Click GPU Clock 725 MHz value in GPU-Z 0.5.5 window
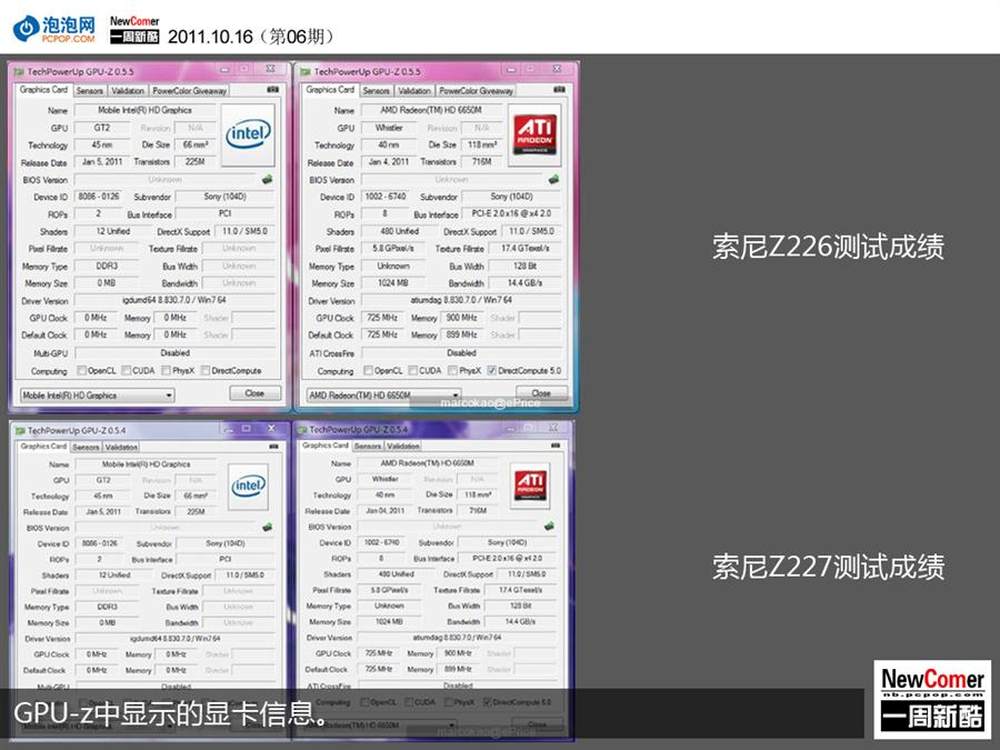 pyautogui.click(x=382, y=318)
